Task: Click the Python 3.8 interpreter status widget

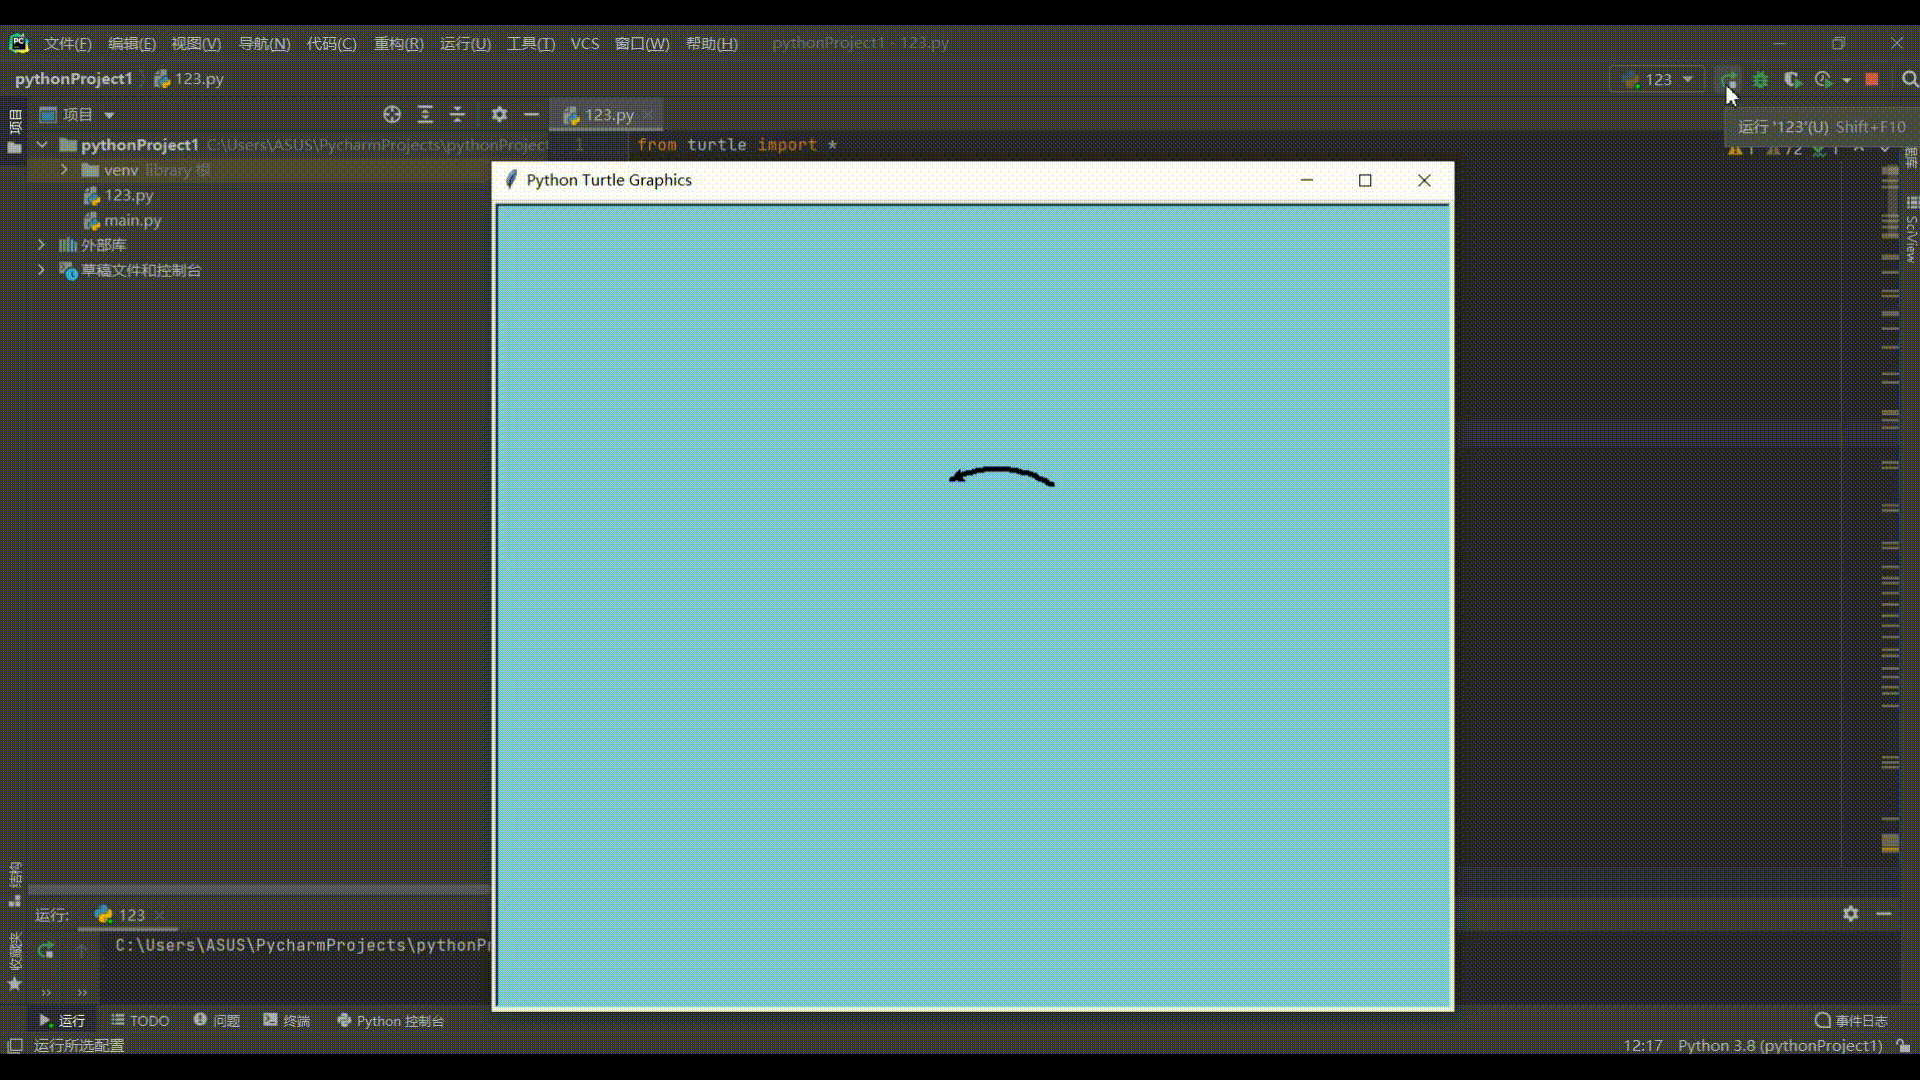Action: point(1779,1045)
